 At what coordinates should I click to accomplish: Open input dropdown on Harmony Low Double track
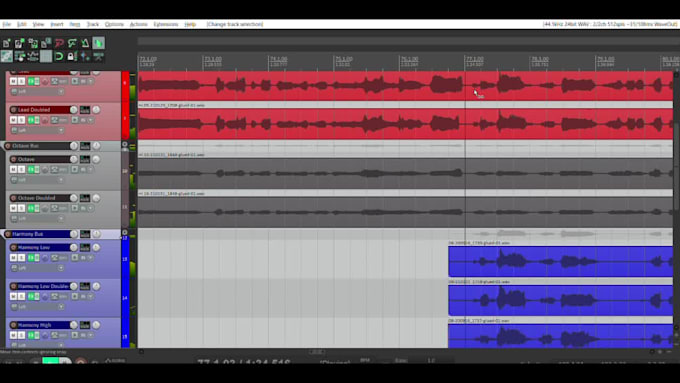[x=37, y=307]
